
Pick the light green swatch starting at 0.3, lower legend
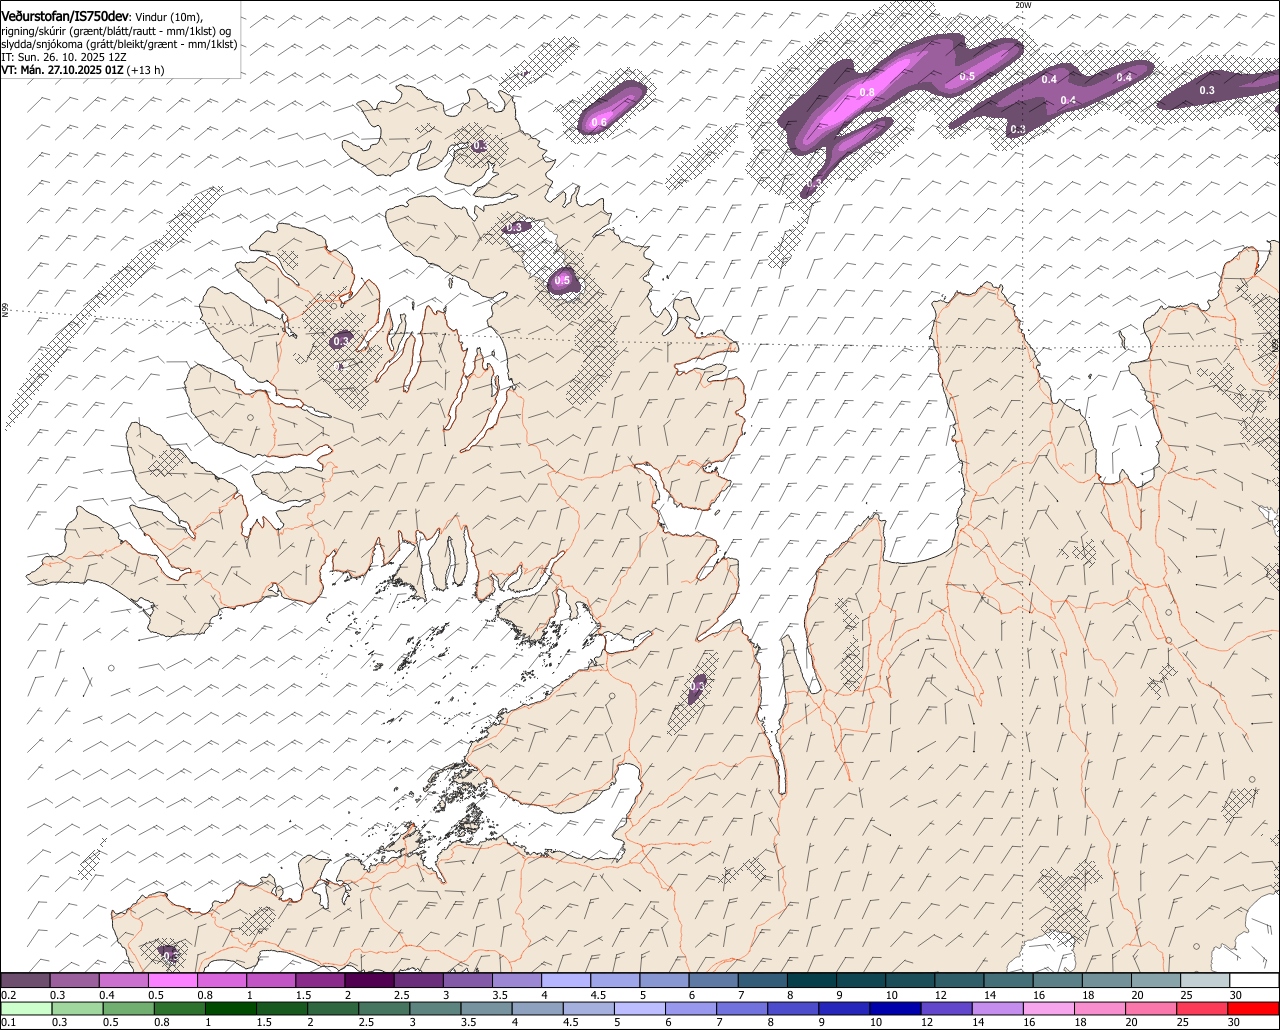77,1009
